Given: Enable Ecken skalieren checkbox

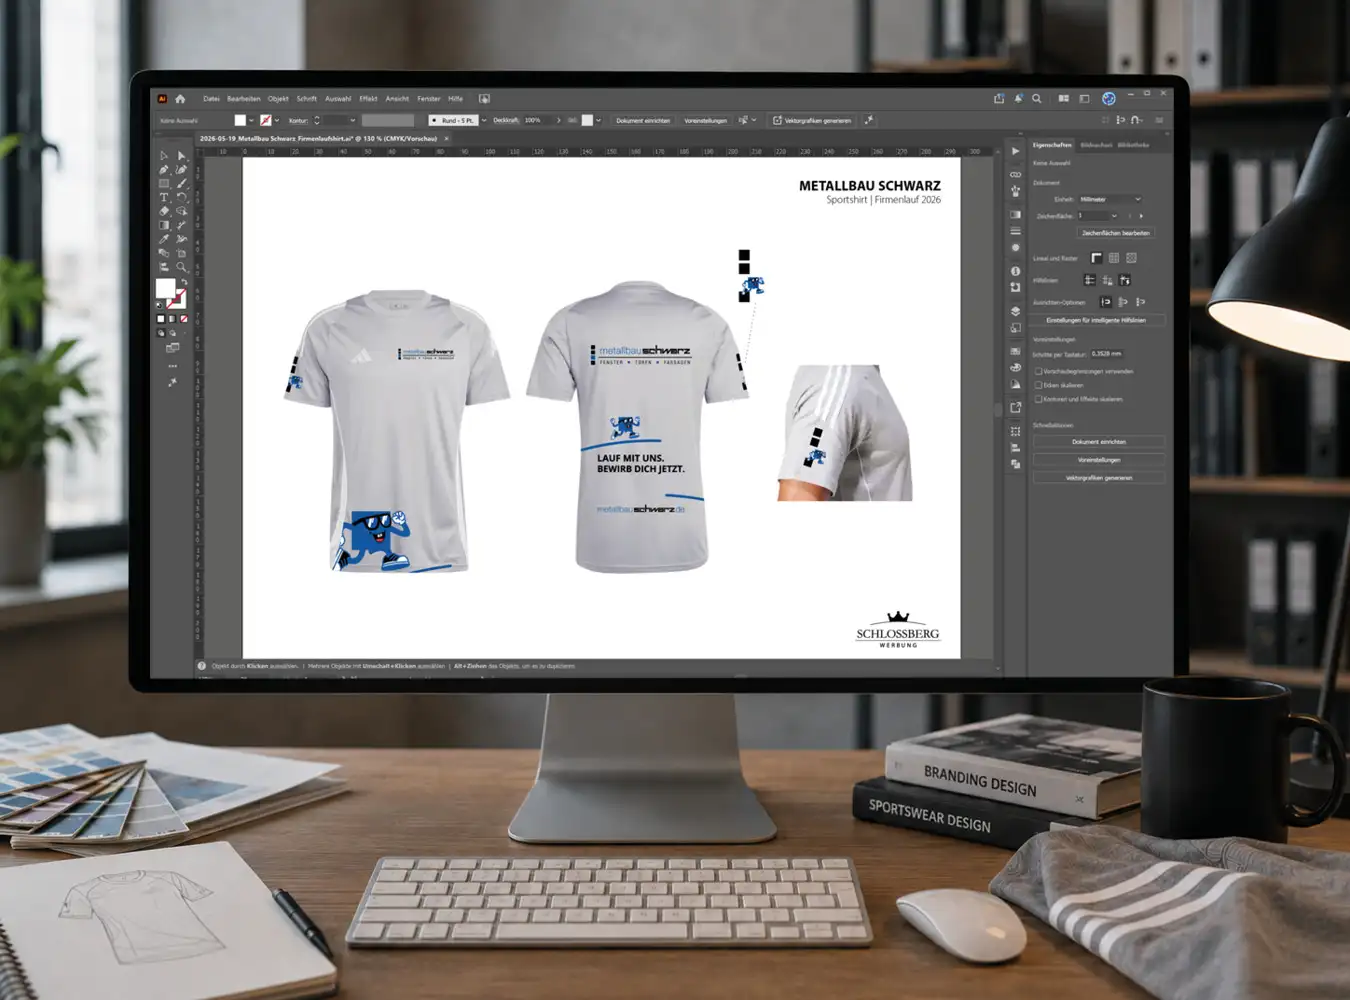Looking at the screenshot, I should (1038, 385).
